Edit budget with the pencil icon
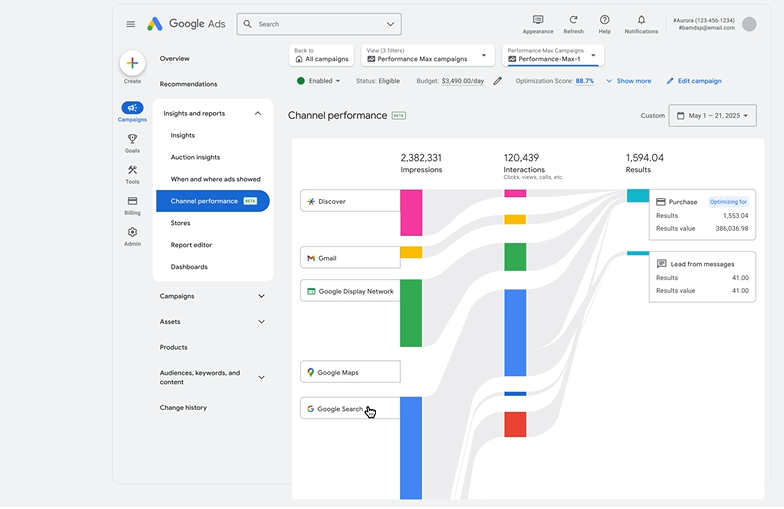The height and width of the screenshot is (509, 784). 497,81
